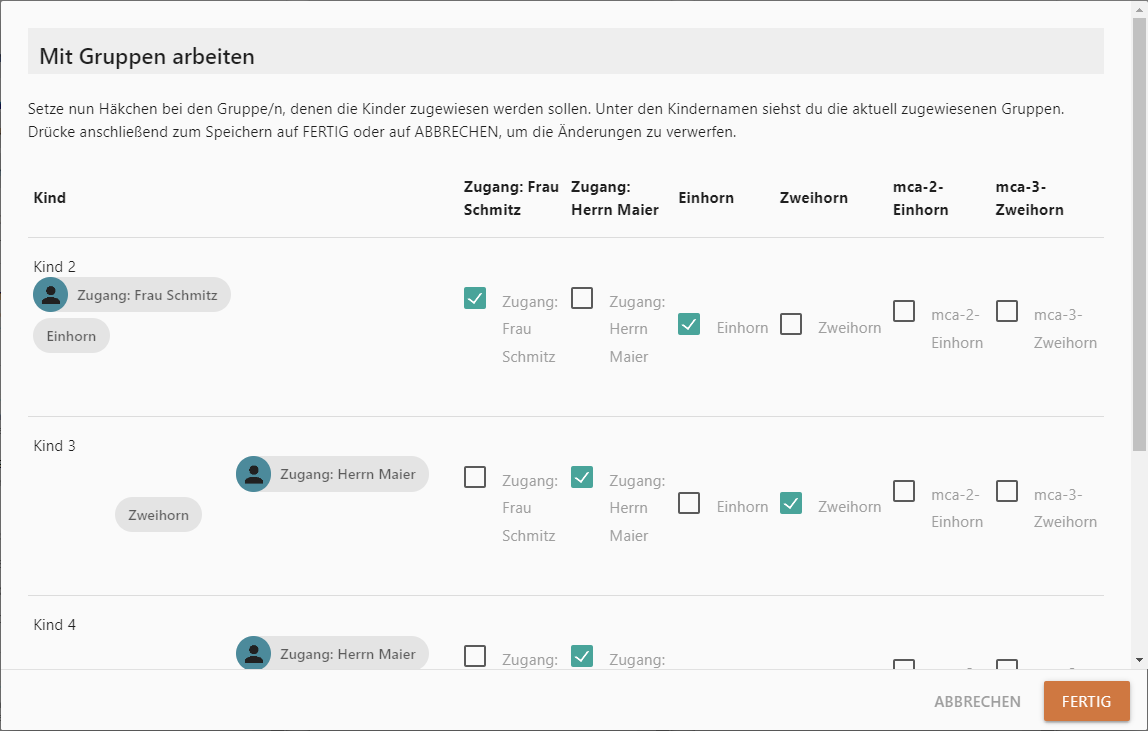Uncheck Zugang: Herrn Maier for Kind 4

pyautogui.click(x=582, y=656)
